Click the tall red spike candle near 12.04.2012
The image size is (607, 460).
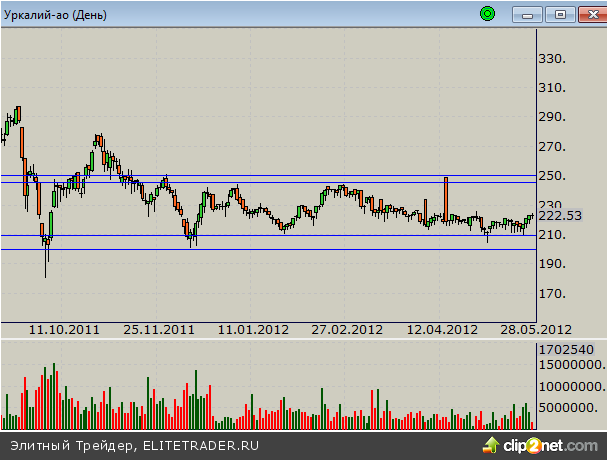(445, 195)
